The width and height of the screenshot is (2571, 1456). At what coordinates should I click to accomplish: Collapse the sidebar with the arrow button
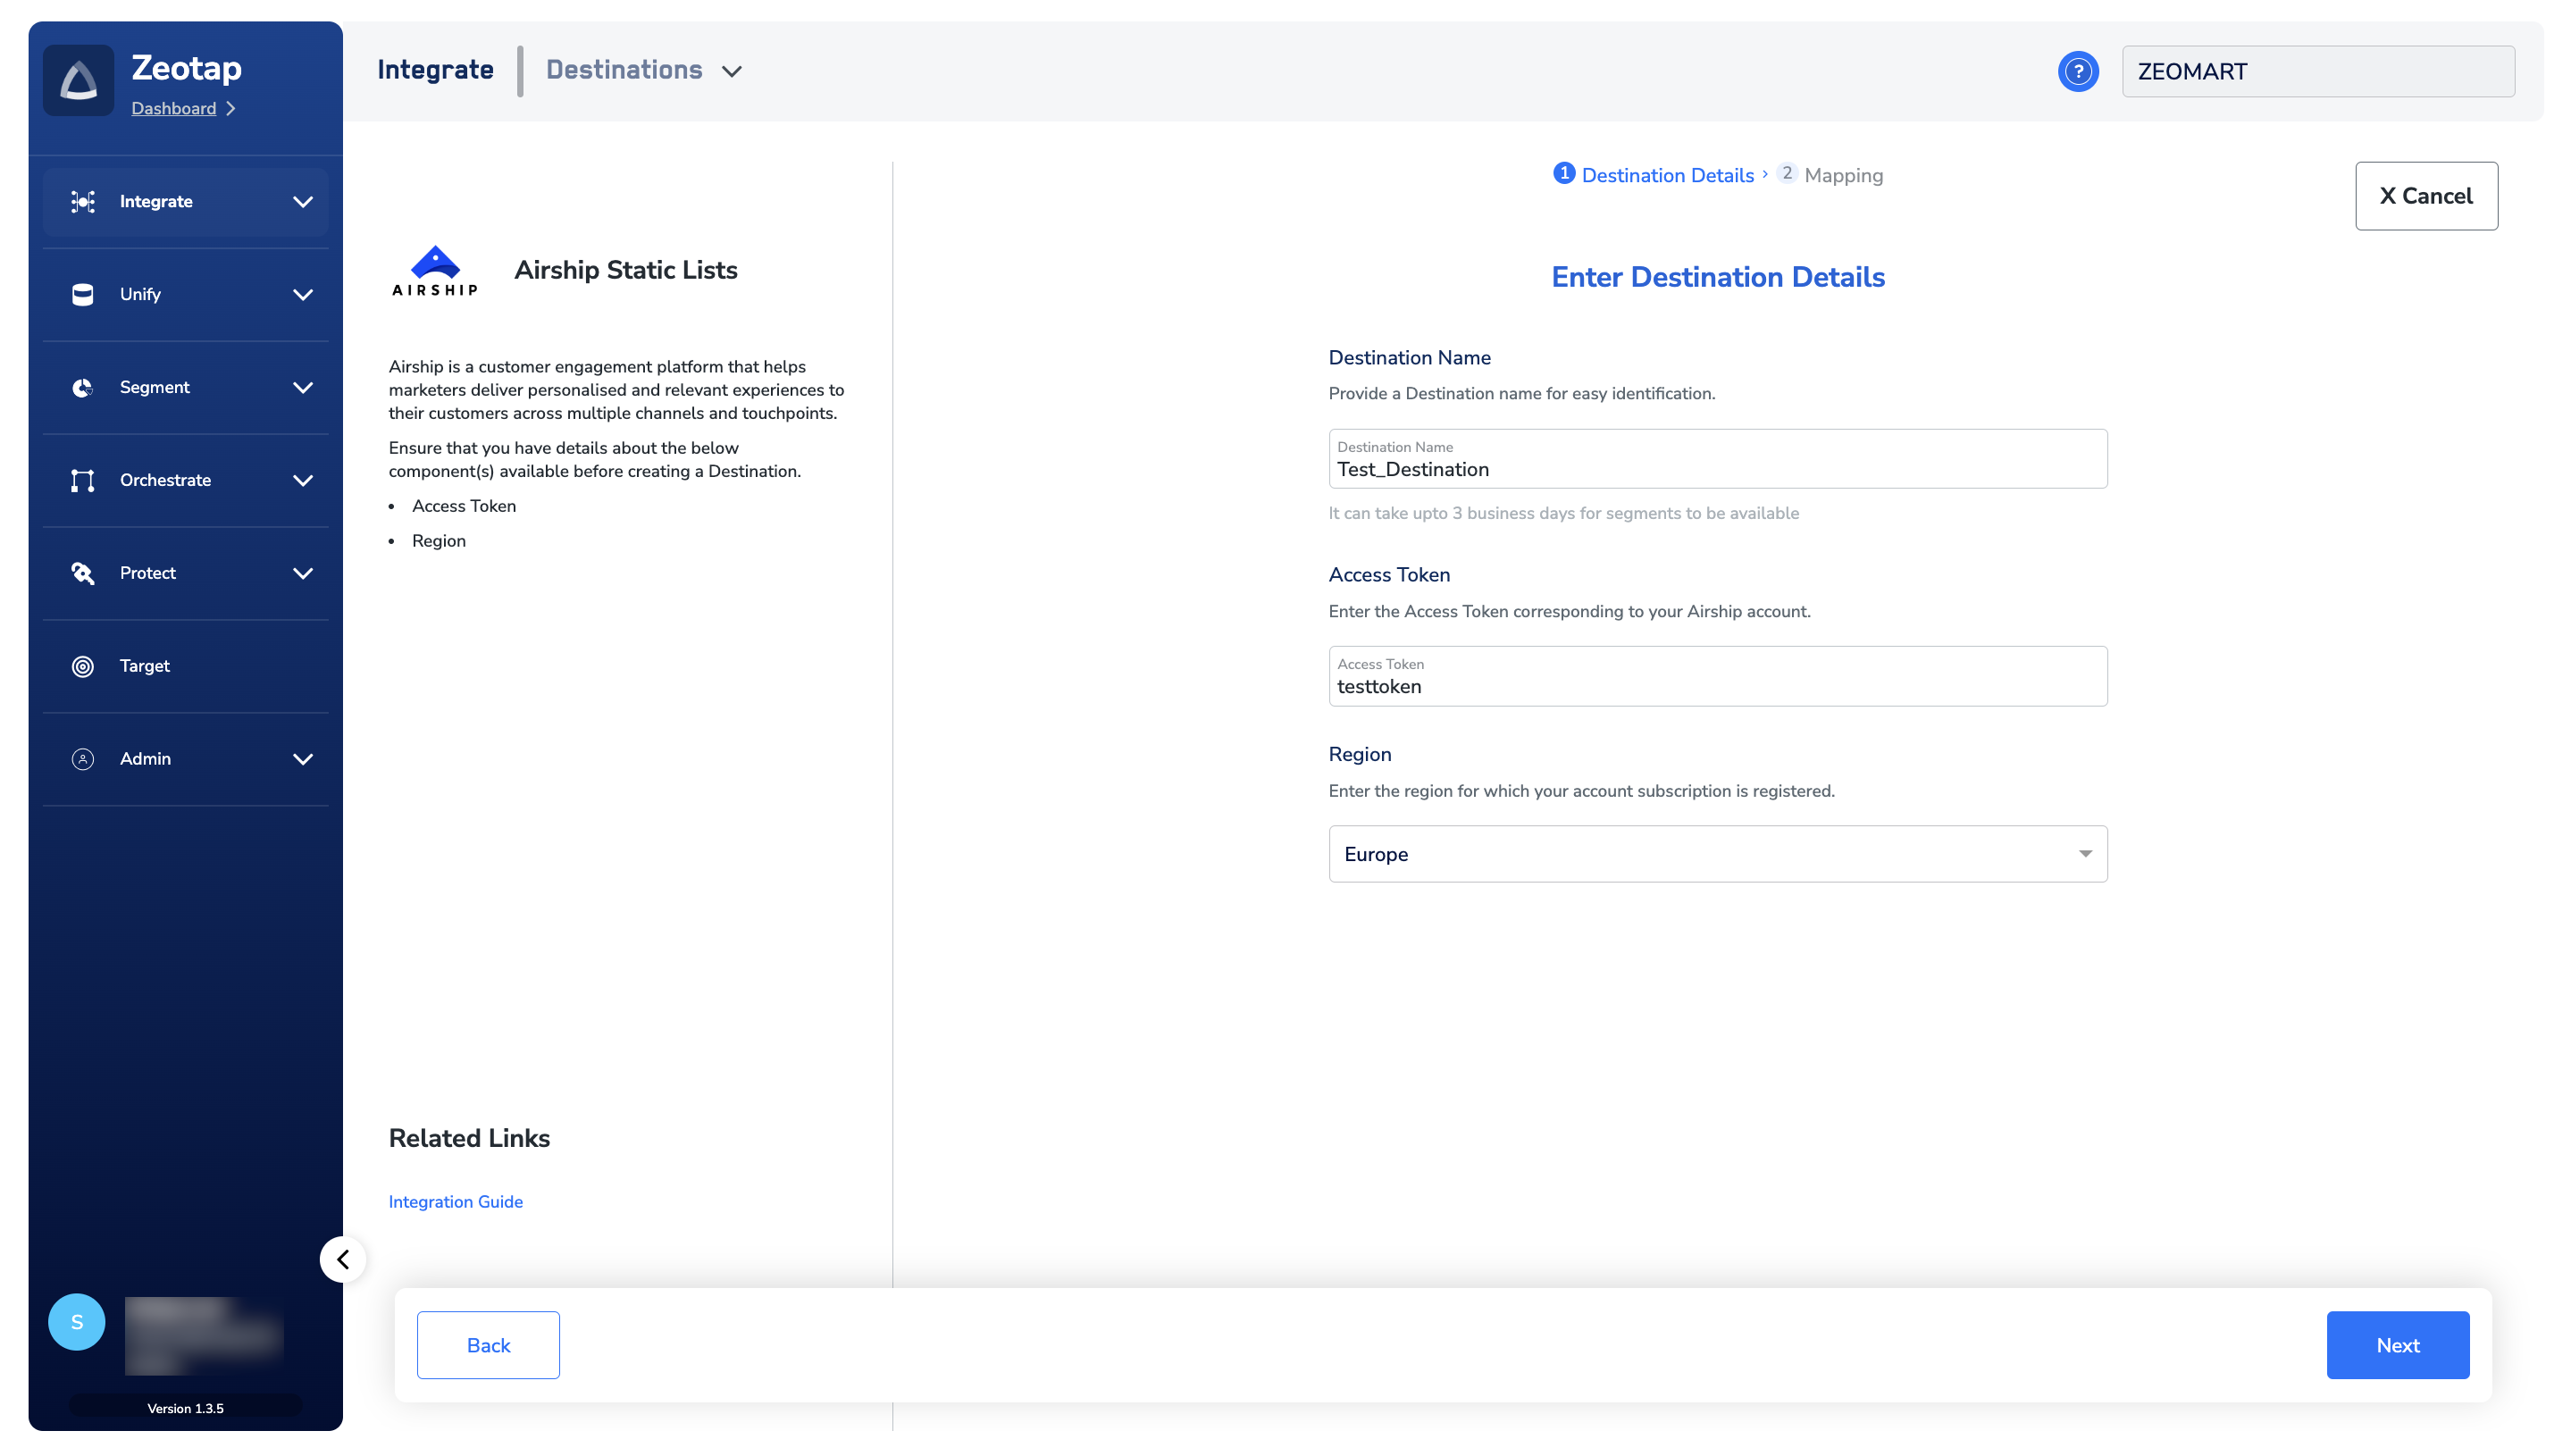(x=343, y=1259)
